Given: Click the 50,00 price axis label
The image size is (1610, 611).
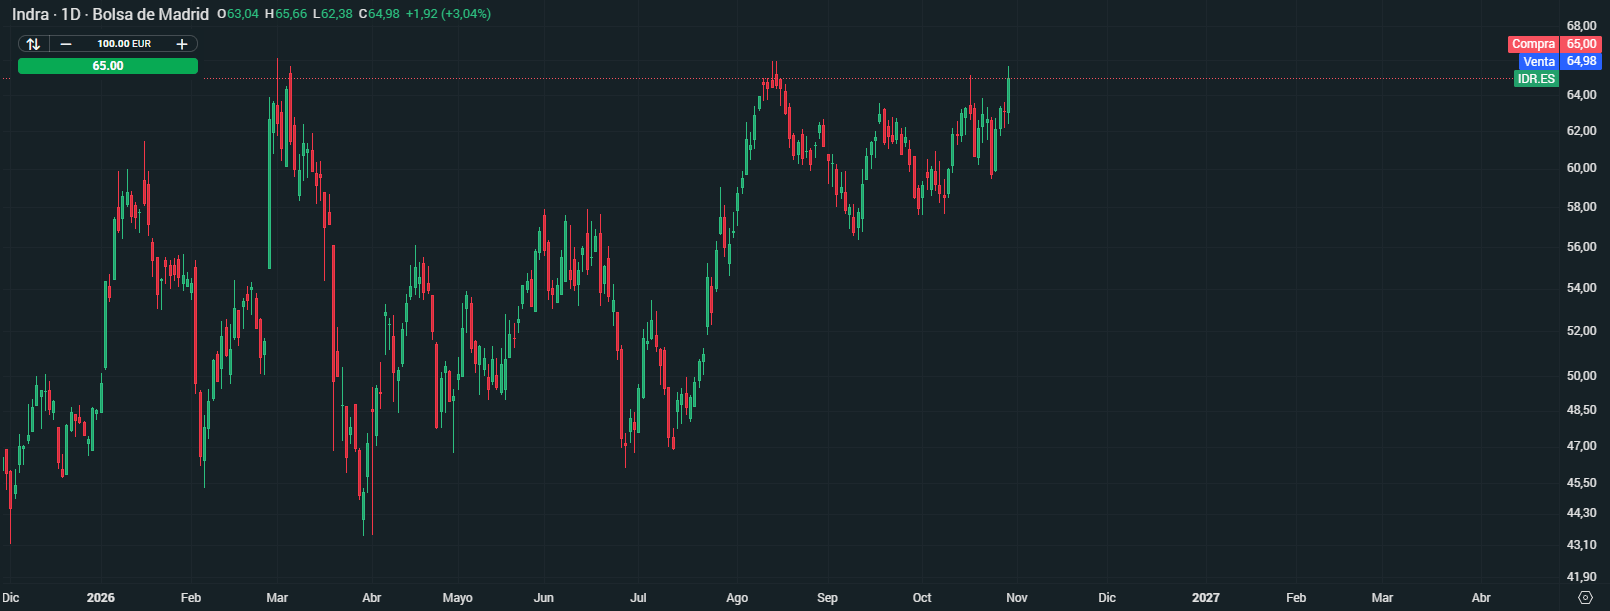Looking at the screenshot, I should tap(1581, 376).
